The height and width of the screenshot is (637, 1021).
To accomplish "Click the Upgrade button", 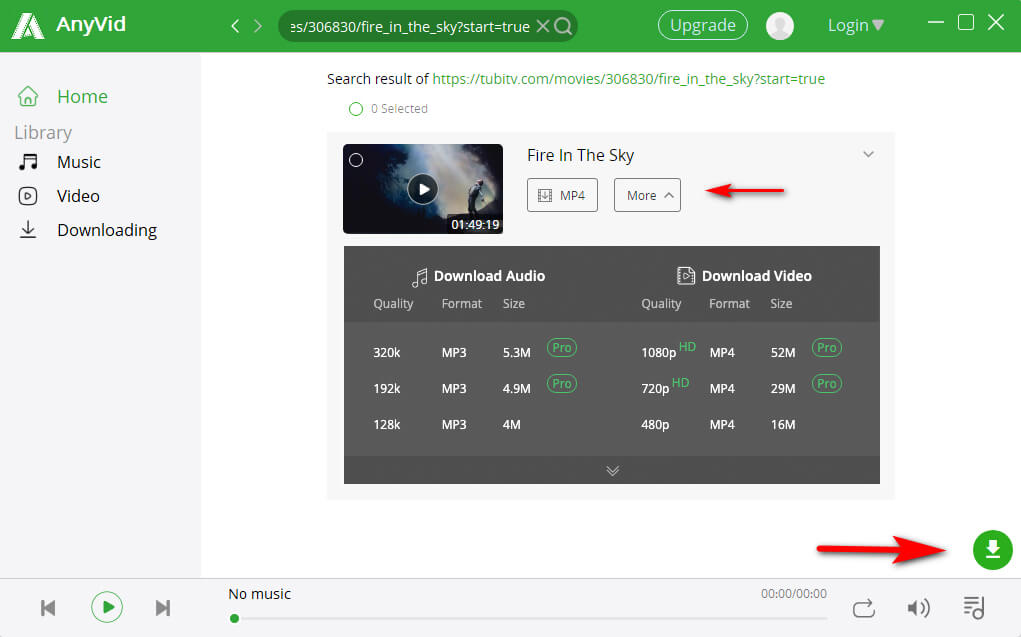I will (703, 25).
